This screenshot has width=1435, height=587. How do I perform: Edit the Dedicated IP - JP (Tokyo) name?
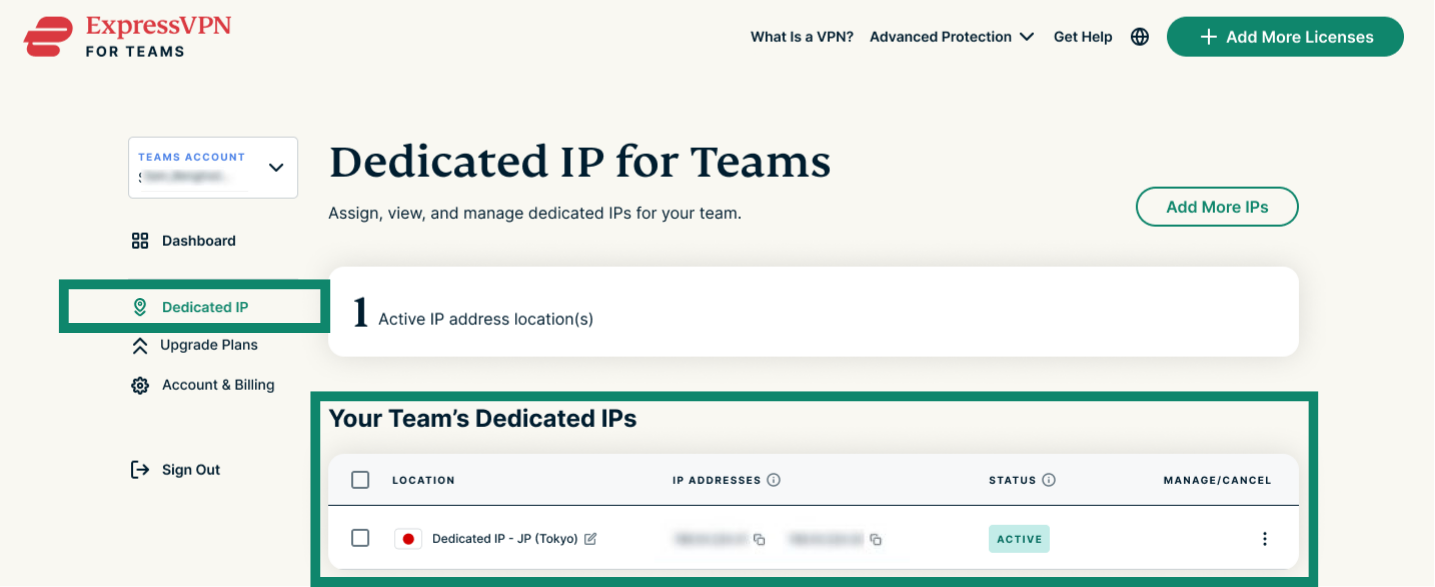point(590,539)
